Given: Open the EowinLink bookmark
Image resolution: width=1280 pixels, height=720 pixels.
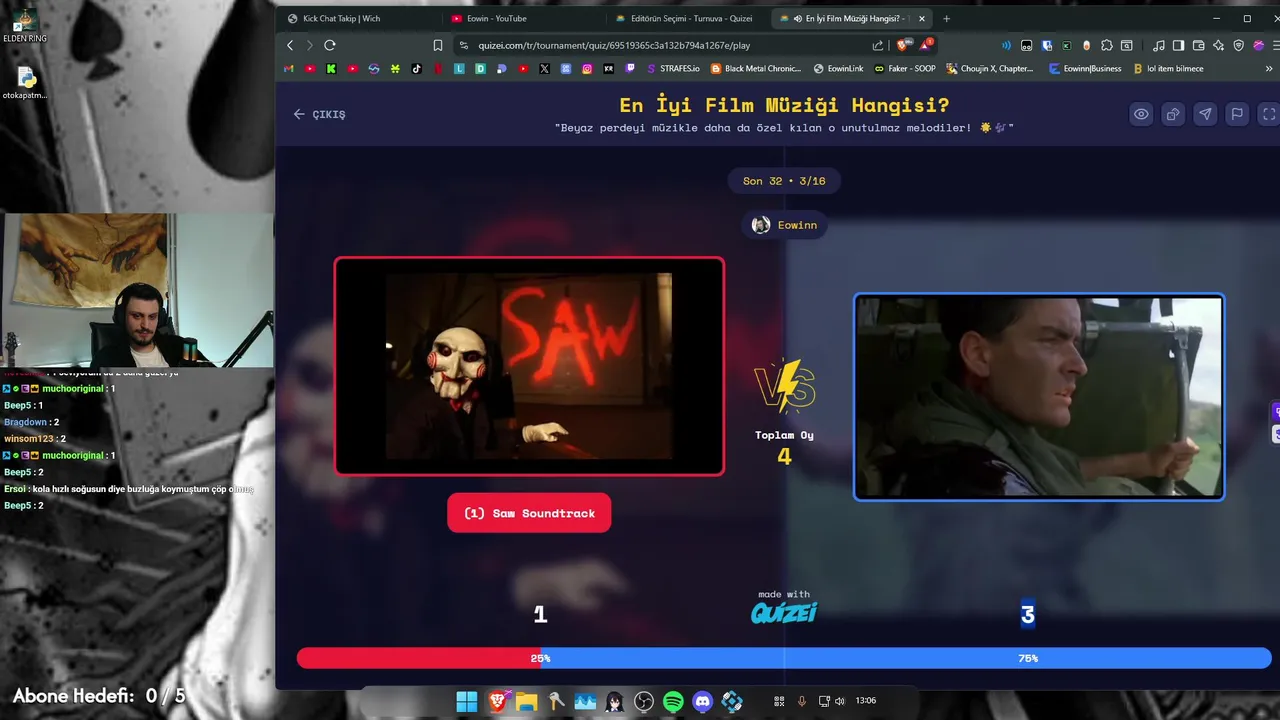Looking at the screenshot, I should pyautogui.click(x=838, y=69).
